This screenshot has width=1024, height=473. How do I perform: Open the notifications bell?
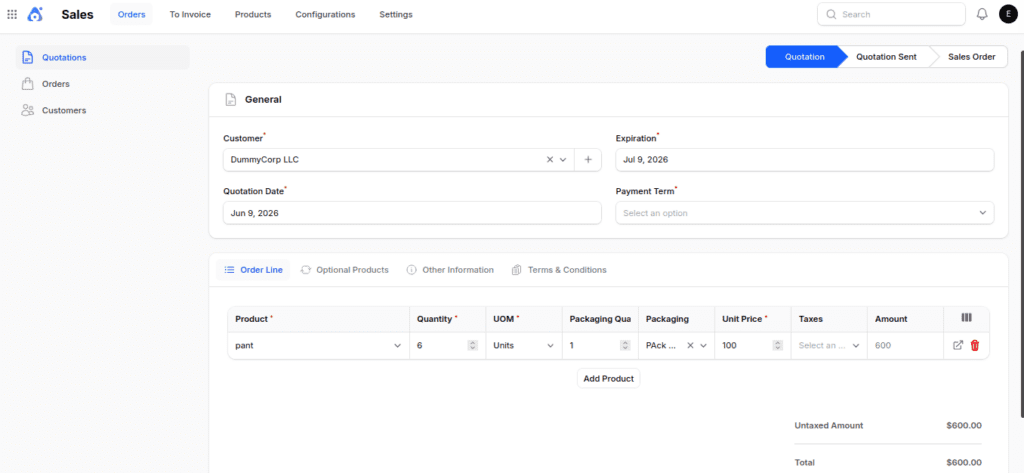[x=982, y=14]
